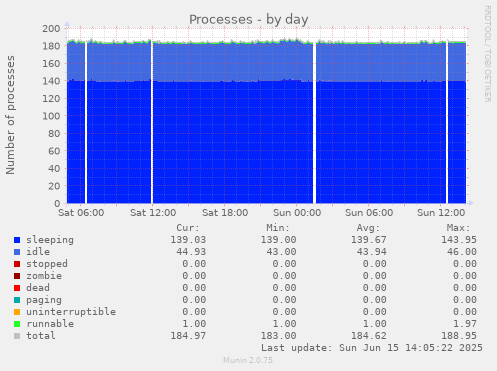Click the runnable legend color swatch
The image size is (497, 371).
click(x=17, y=324)
